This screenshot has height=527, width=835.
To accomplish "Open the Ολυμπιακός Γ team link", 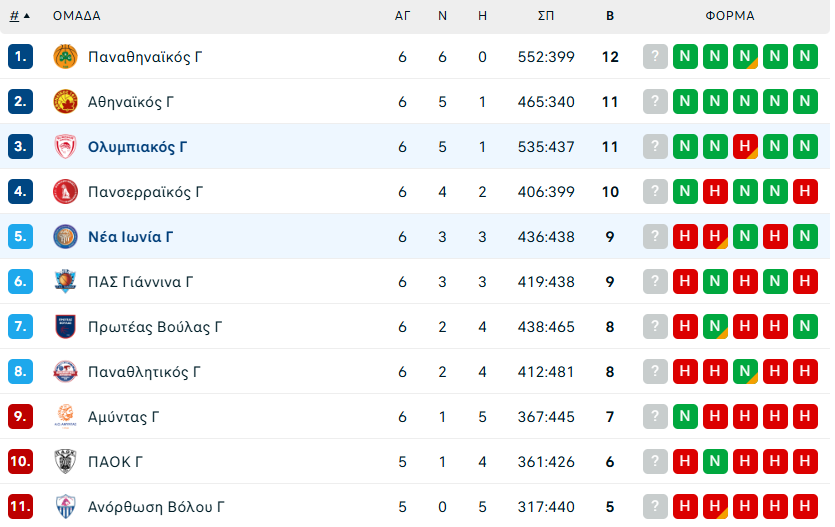I will point(137,147).
